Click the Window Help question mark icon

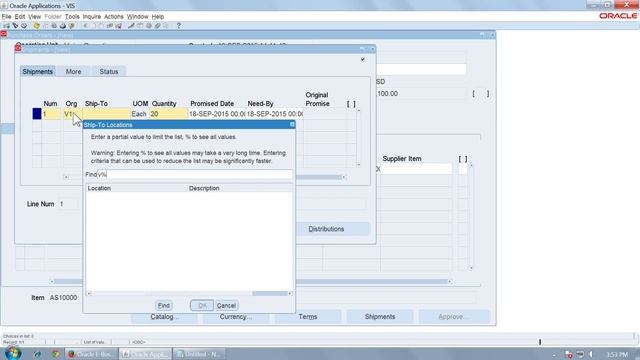178,26
